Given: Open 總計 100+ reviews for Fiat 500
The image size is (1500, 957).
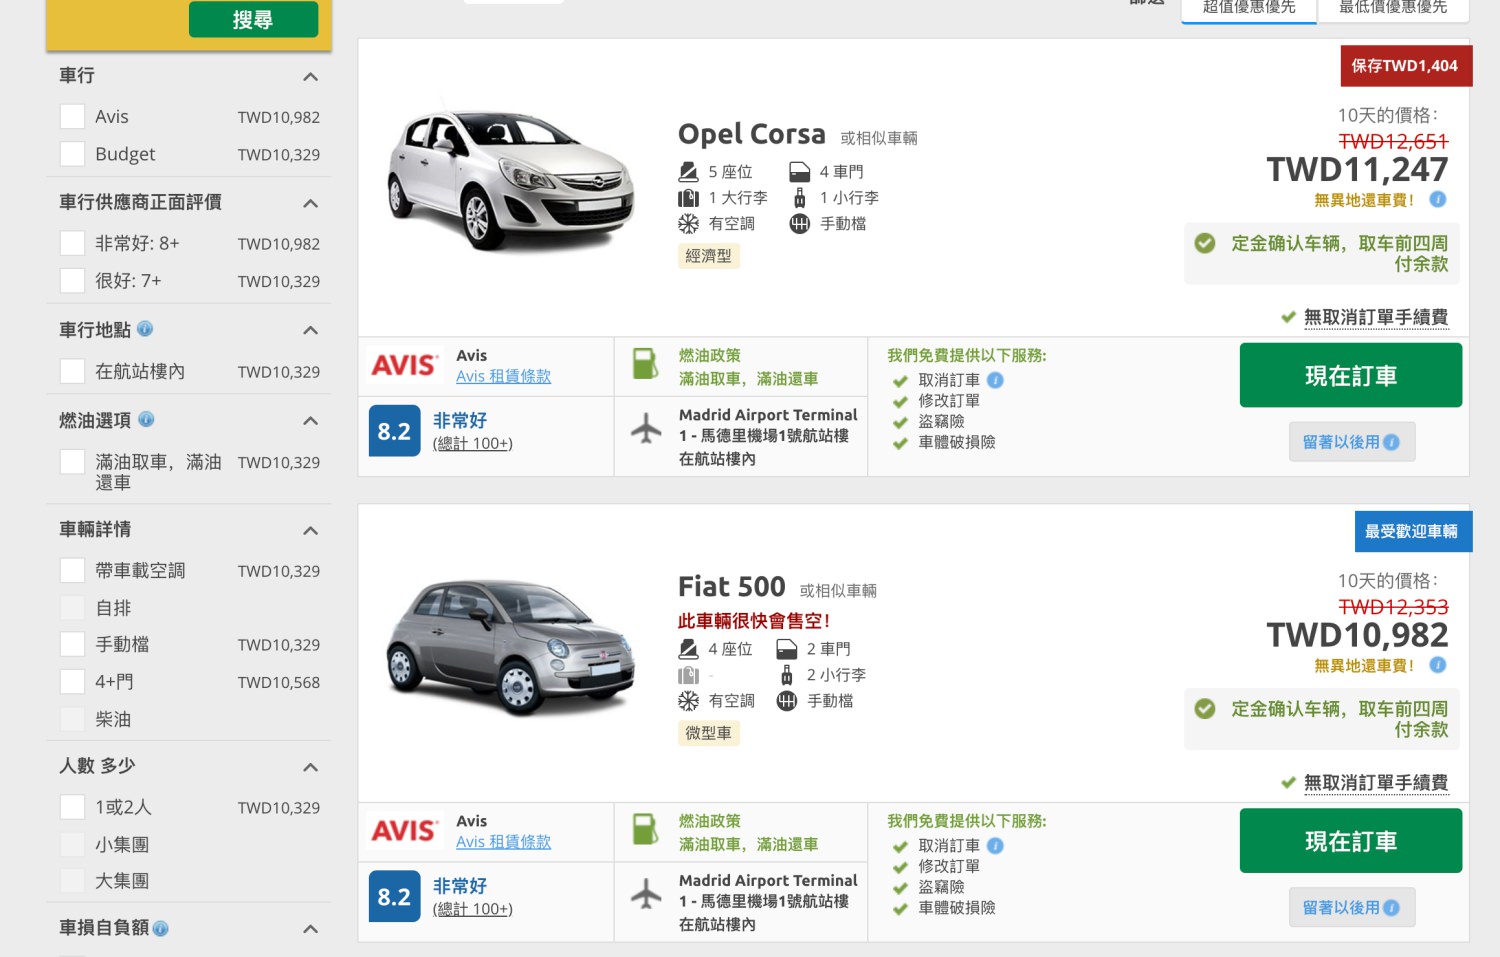Looking at the screenshot, I should 472,909.
